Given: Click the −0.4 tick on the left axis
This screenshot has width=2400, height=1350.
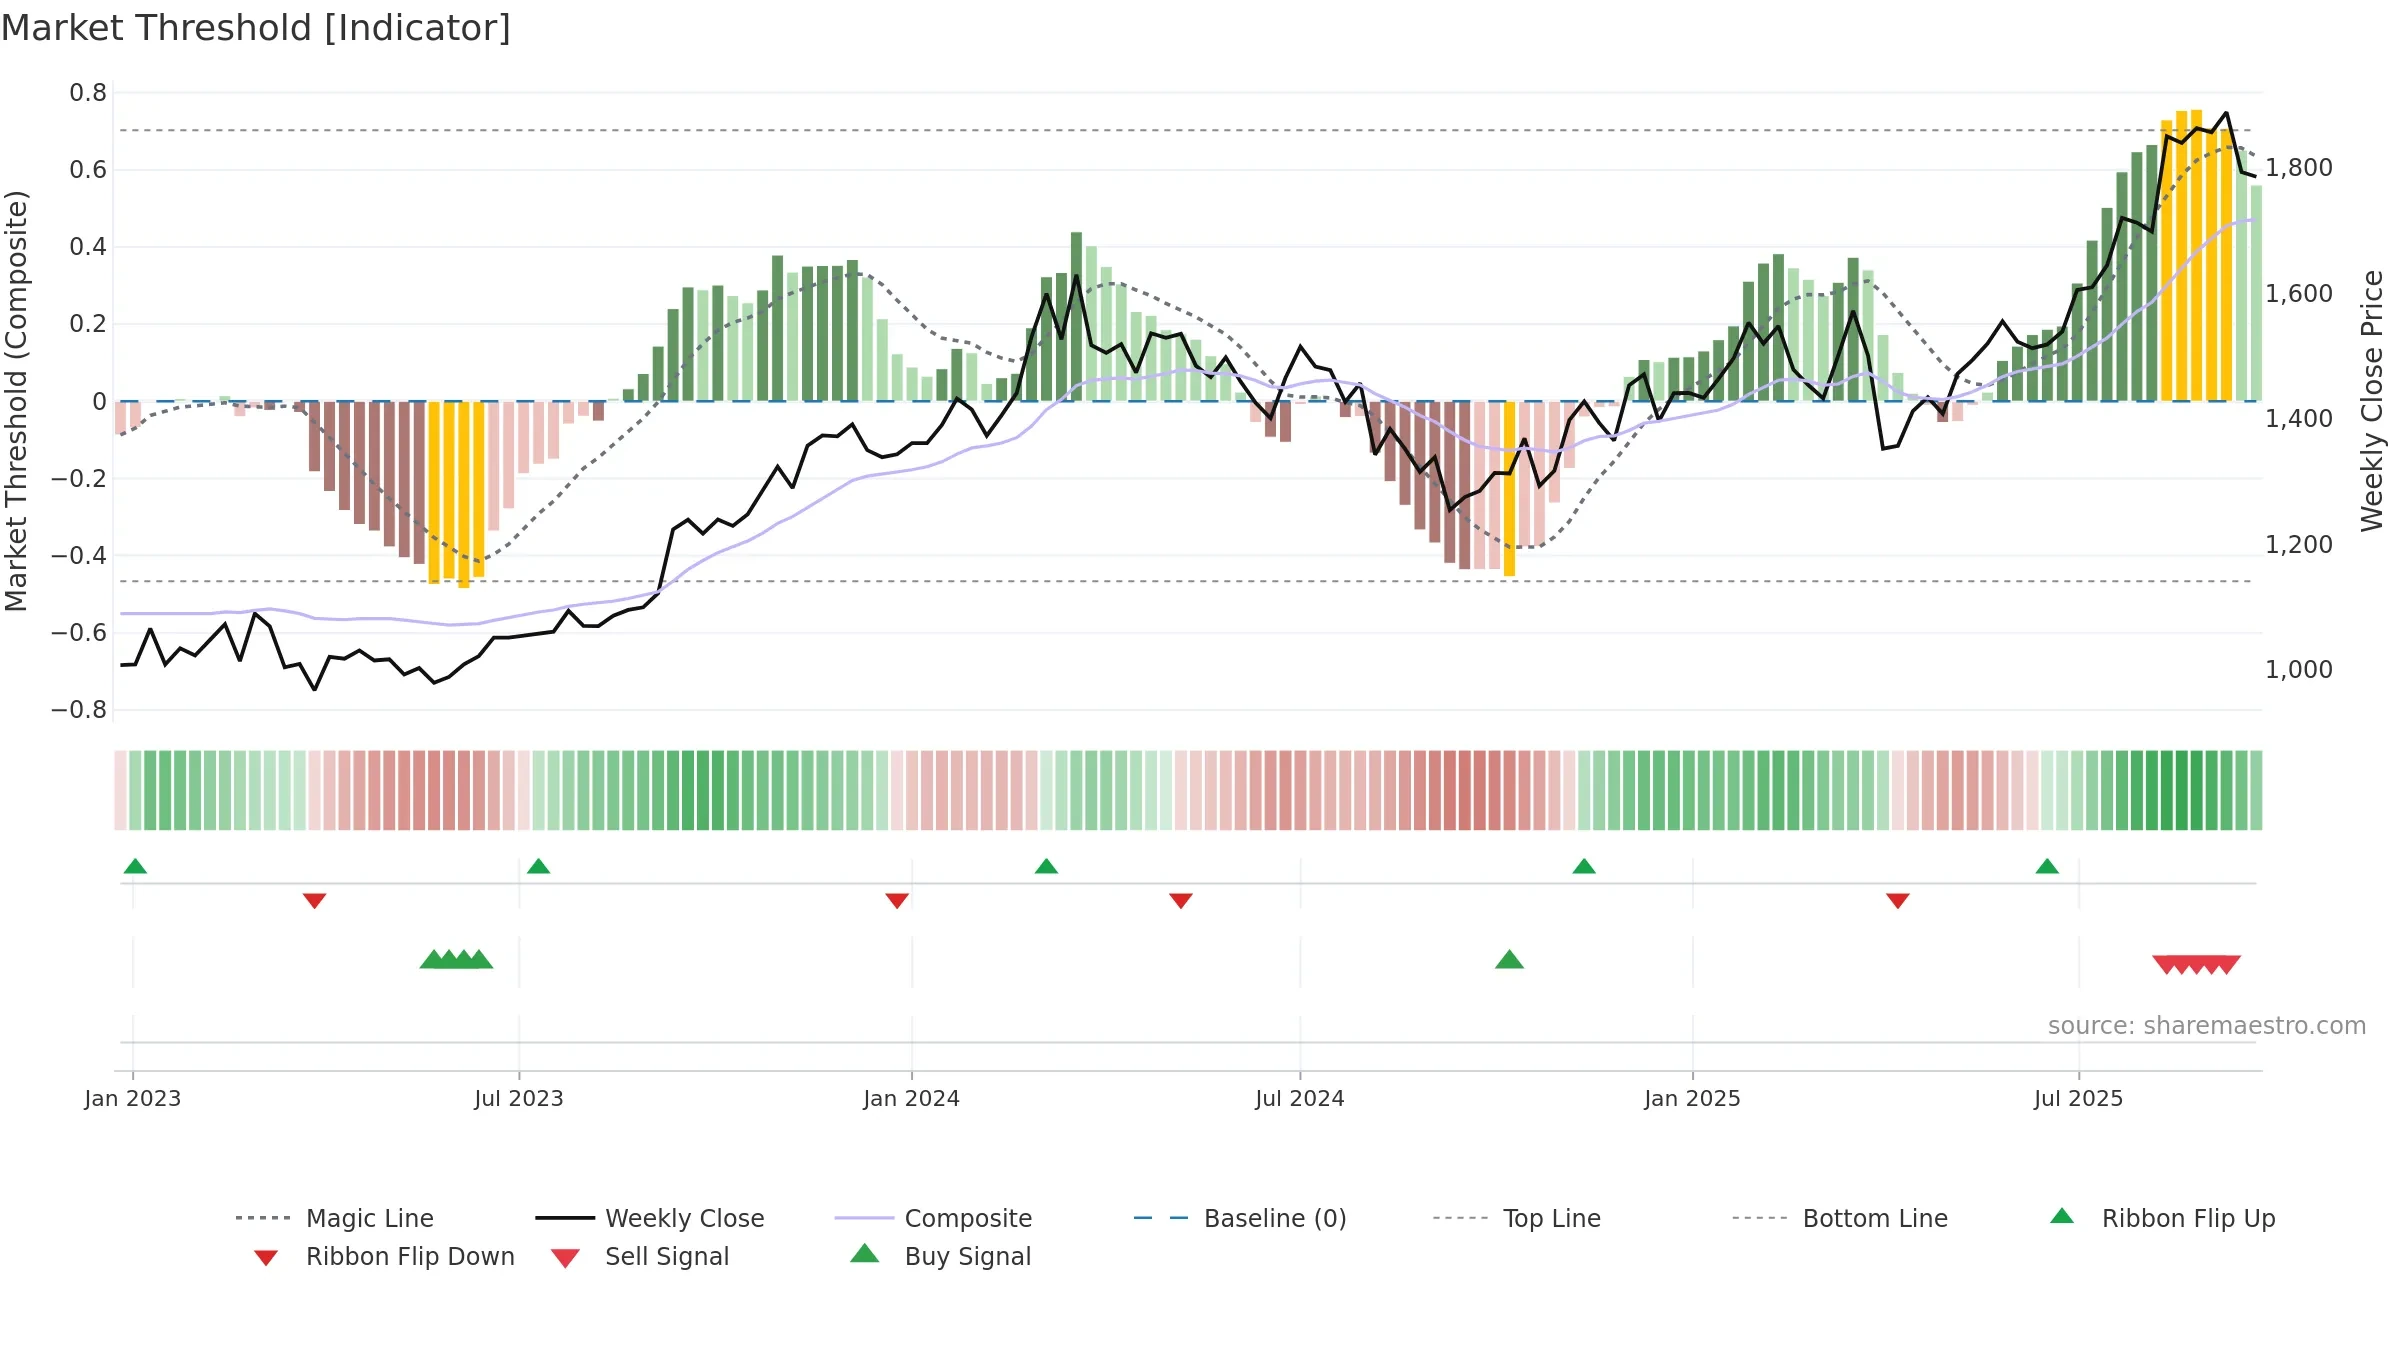Looking at the screenshot, I should pos(79,555).
